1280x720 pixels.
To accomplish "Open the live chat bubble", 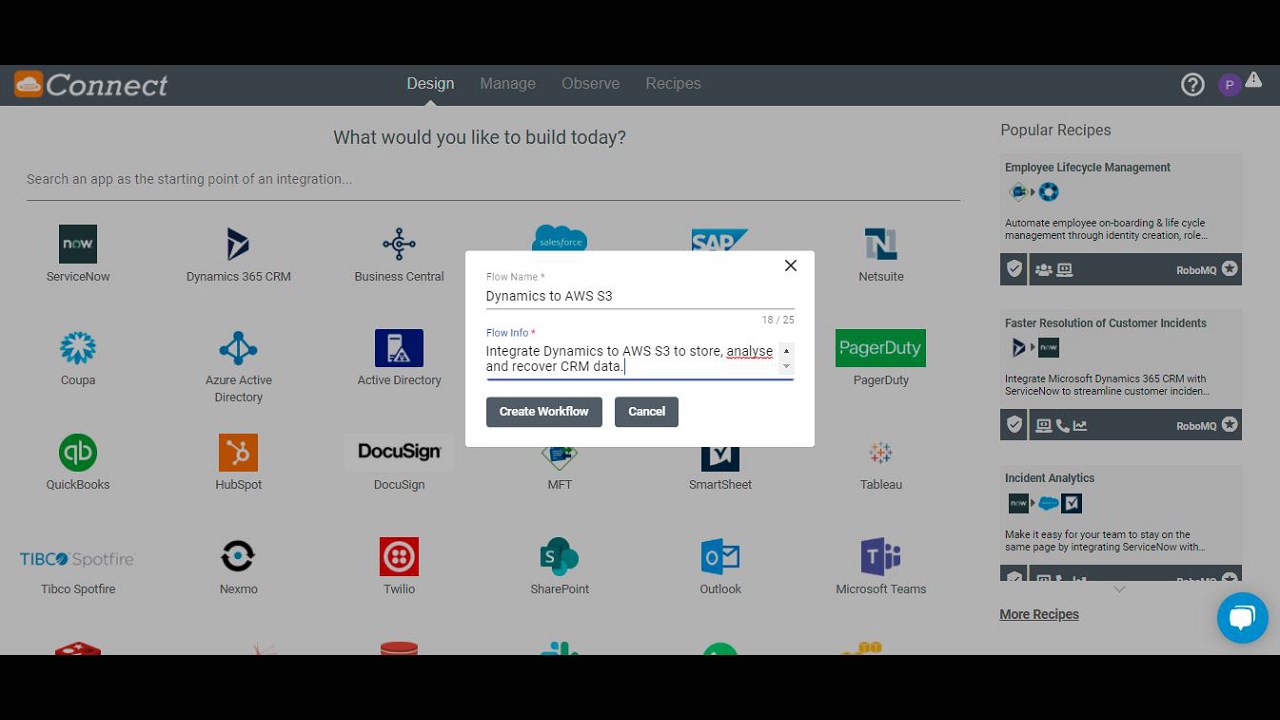I will [x=1242, y=617].
